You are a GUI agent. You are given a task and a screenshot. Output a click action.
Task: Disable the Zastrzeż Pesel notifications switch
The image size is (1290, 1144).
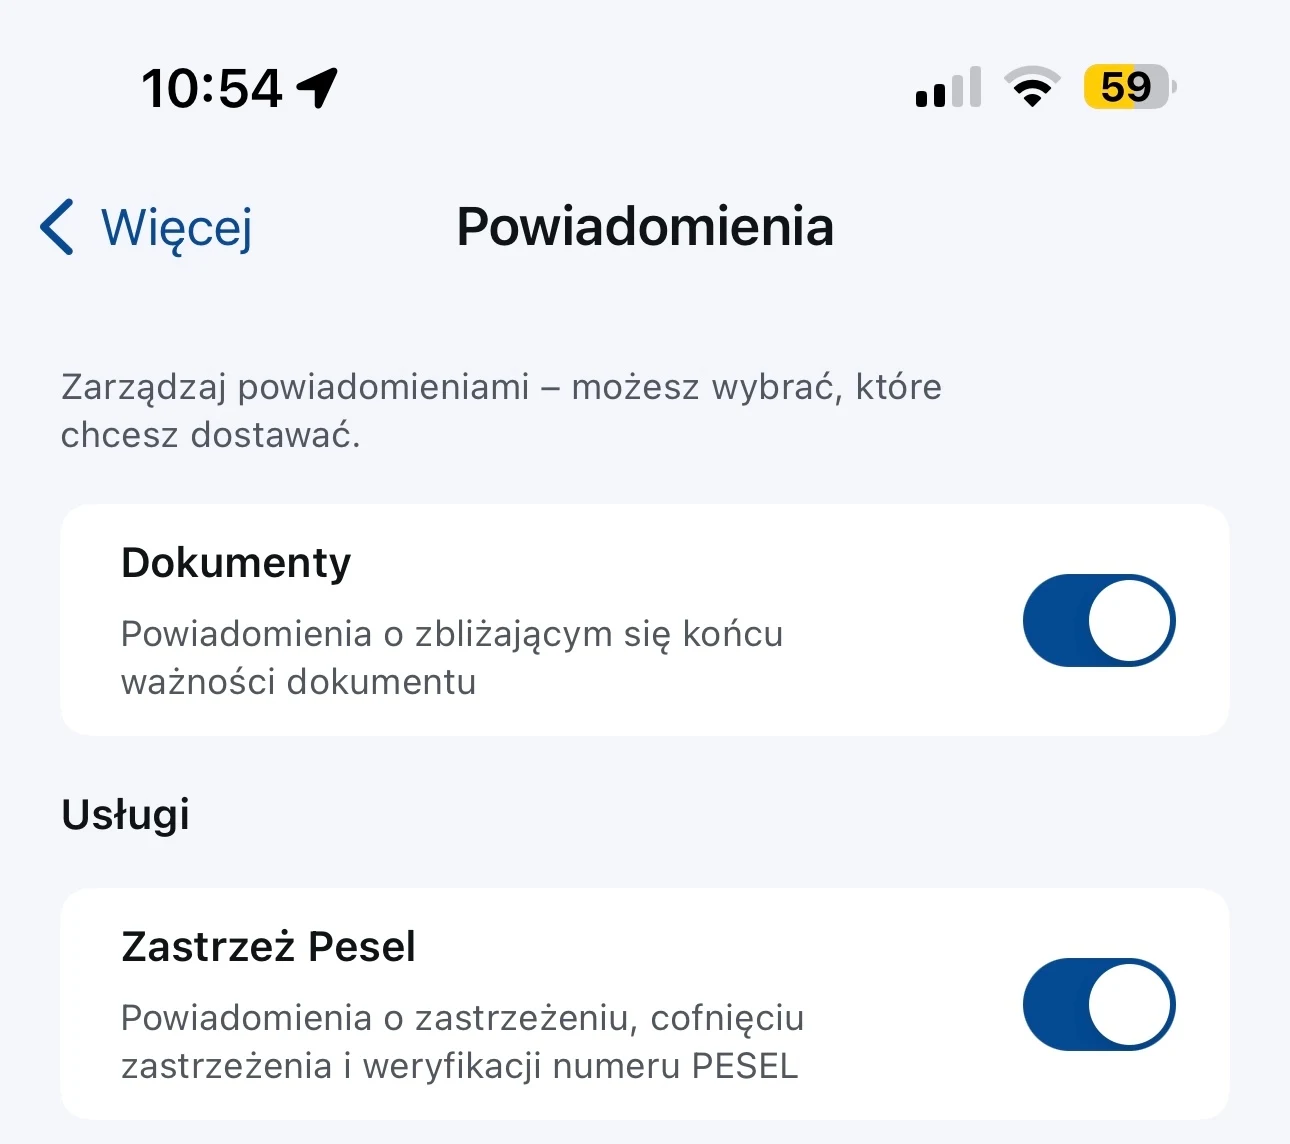point(1098,1006)
